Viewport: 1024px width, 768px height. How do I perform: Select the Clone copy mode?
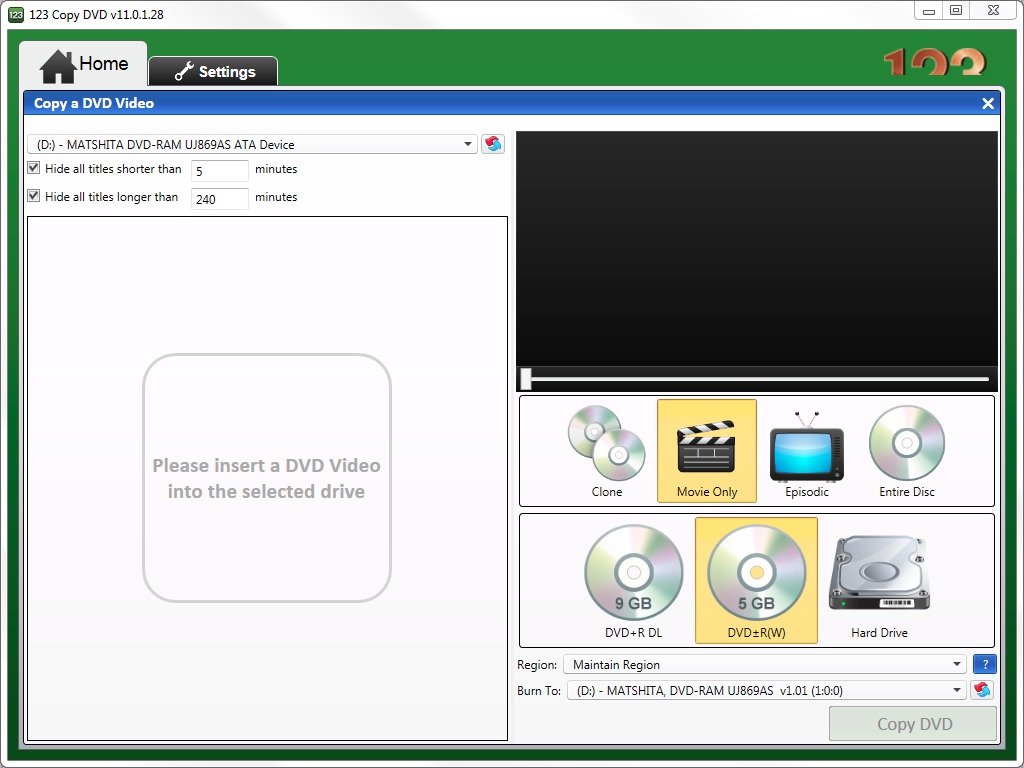click(607, 451)
